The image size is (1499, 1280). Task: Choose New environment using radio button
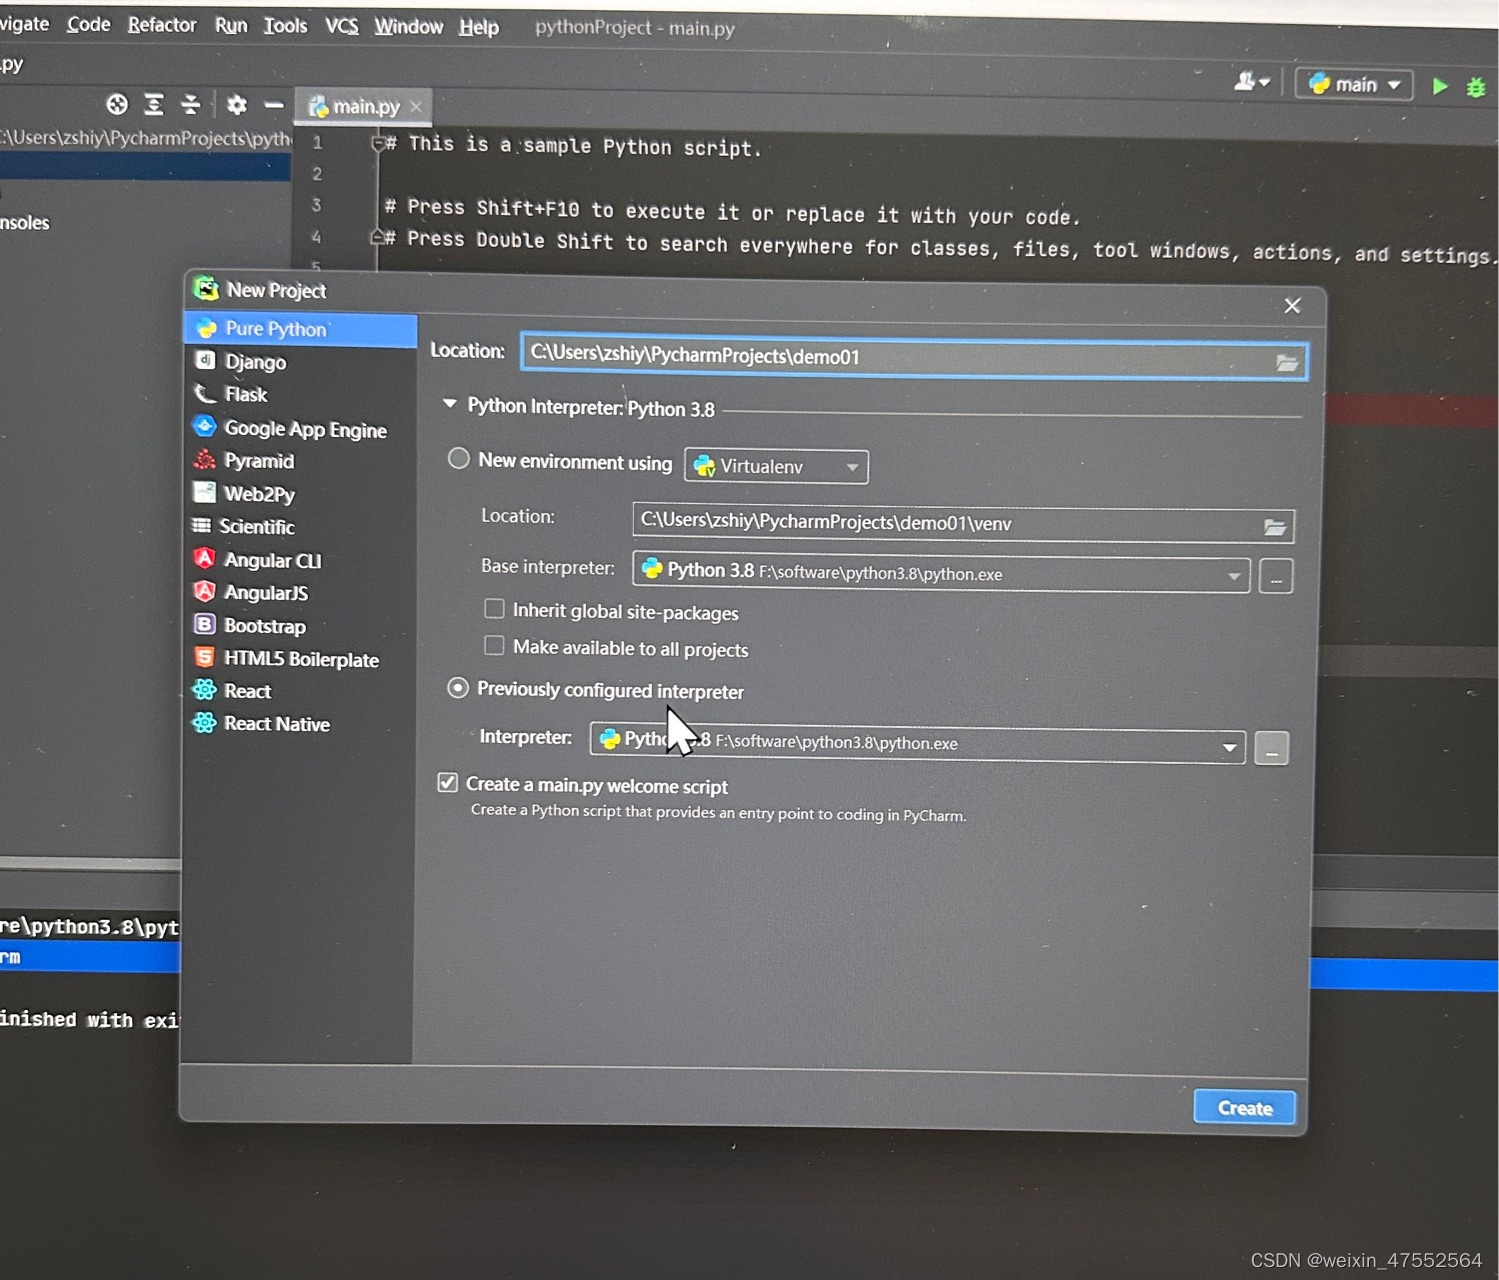458,459
